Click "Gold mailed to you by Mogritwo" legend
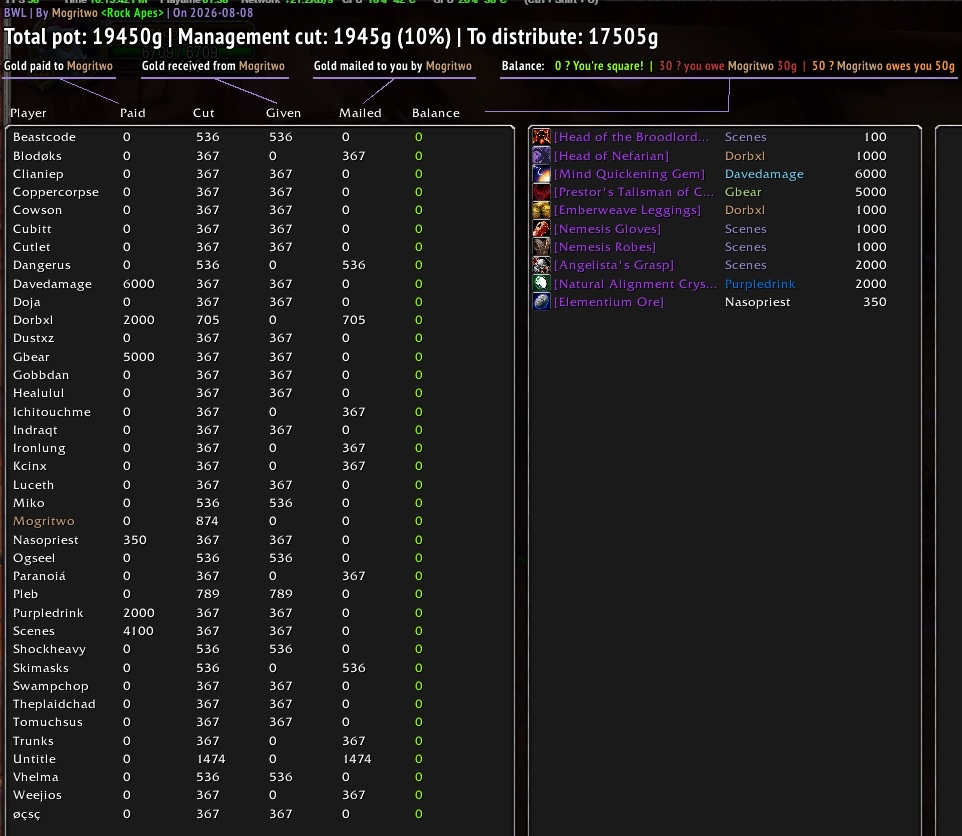962x836 pixels. click(x=393, y=66)
